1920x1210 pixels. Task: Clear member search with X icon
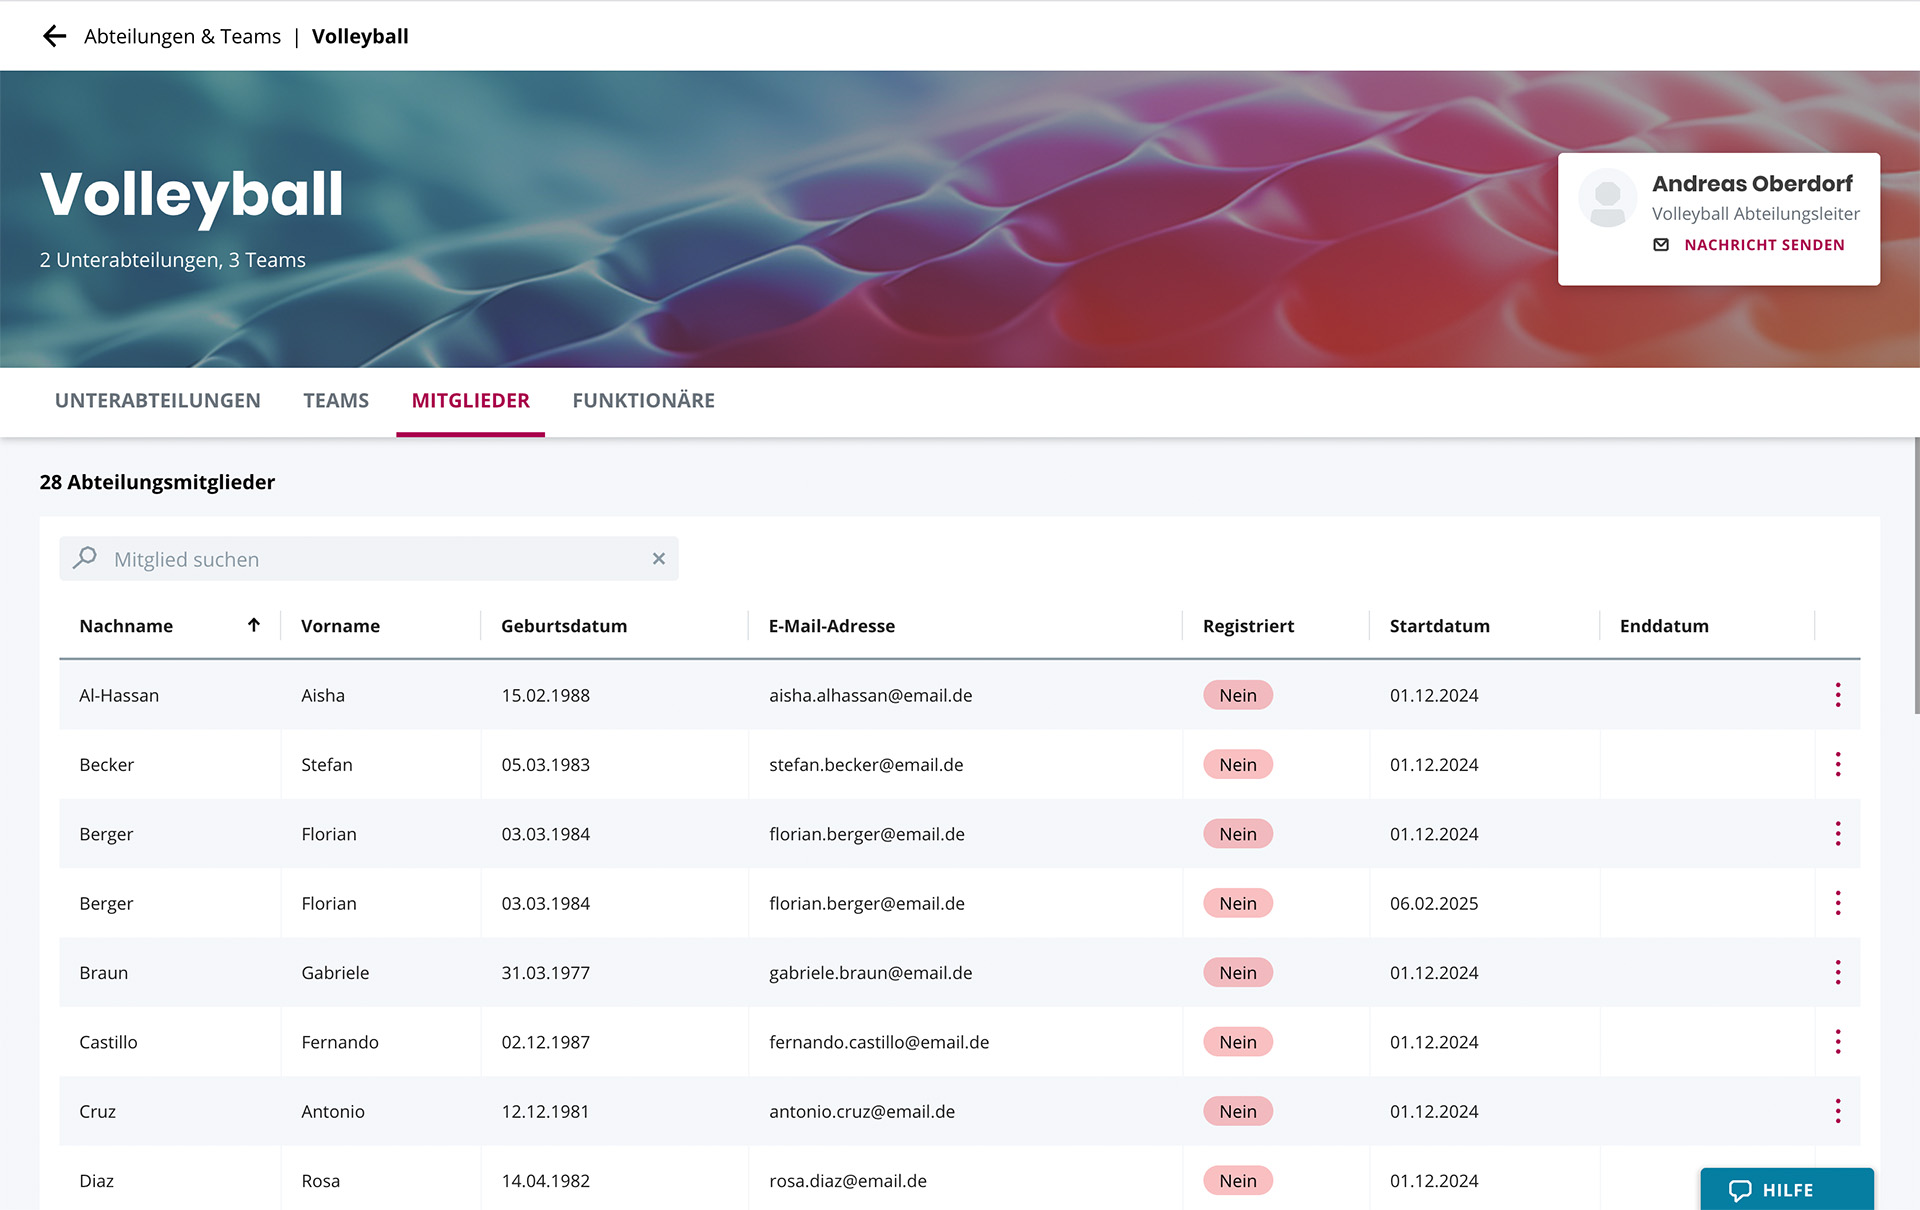tap(658, 559)
